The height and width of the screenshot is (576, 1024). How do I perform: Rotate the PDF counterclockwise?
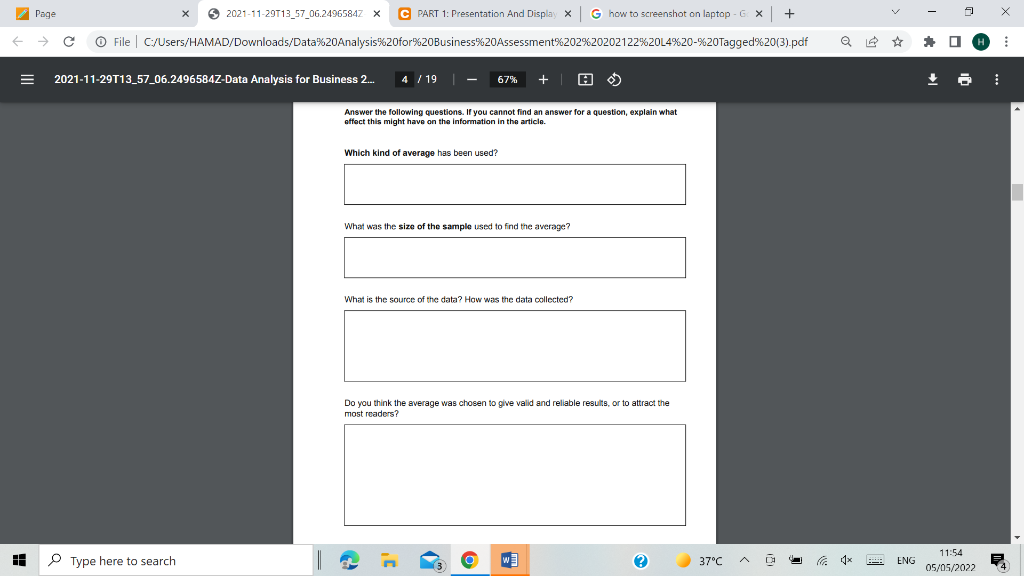614,79
